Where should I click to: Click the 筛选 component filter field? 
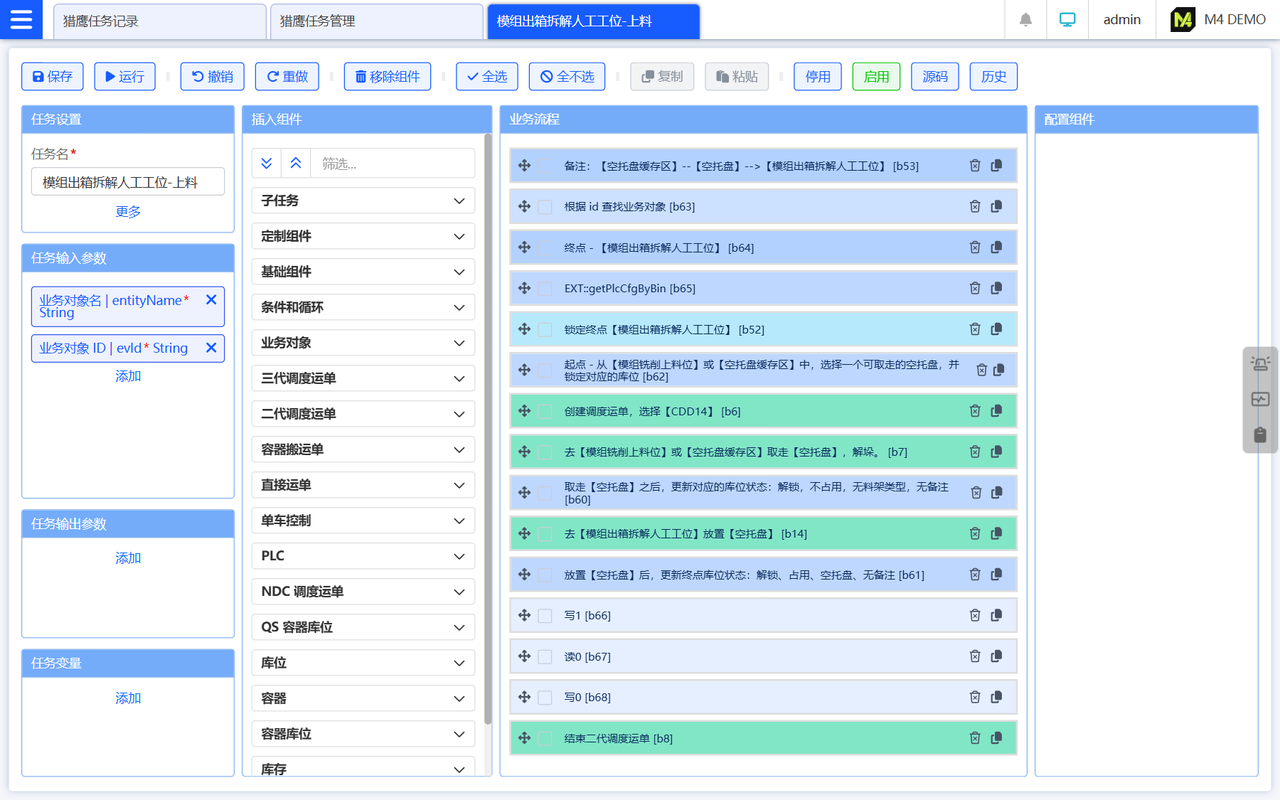tap(392, 164)
